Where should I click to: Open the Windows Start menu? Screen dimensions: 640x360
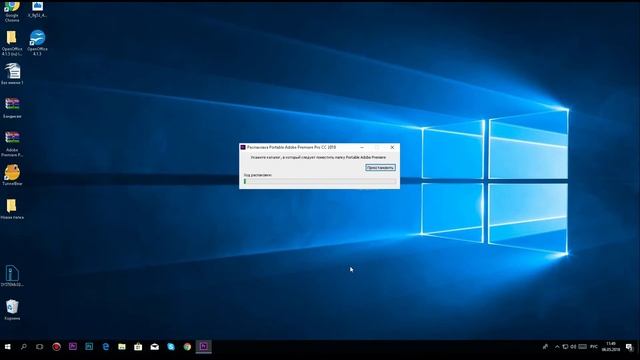coord(7,347)
